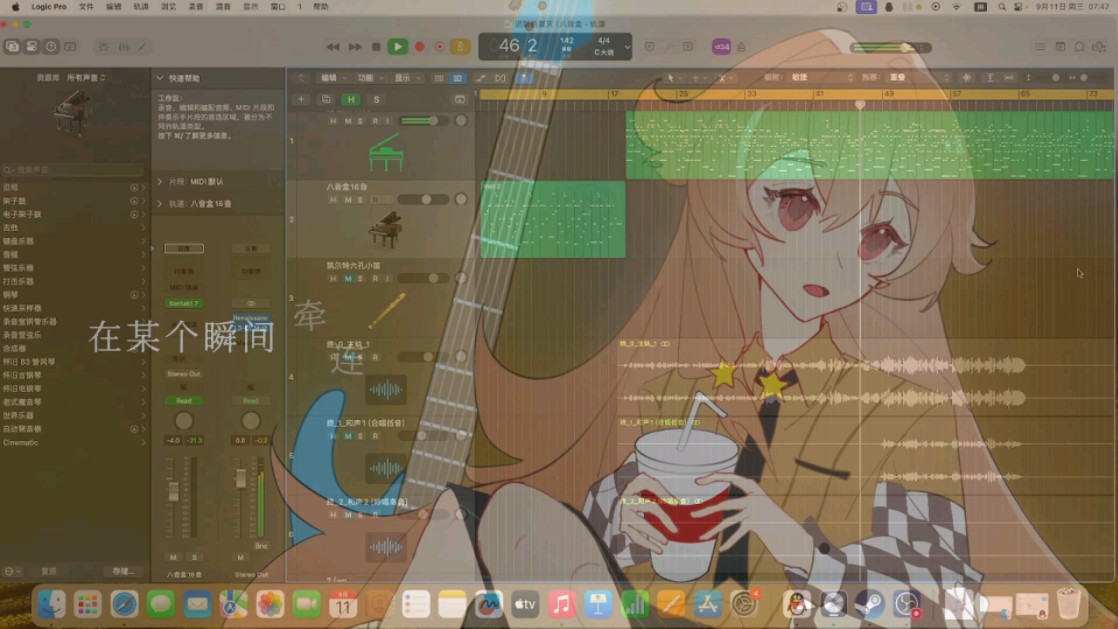Click the Global Tracks button in track header
The width and height of the screenshot is (1118, 629).
coord(459,99)
